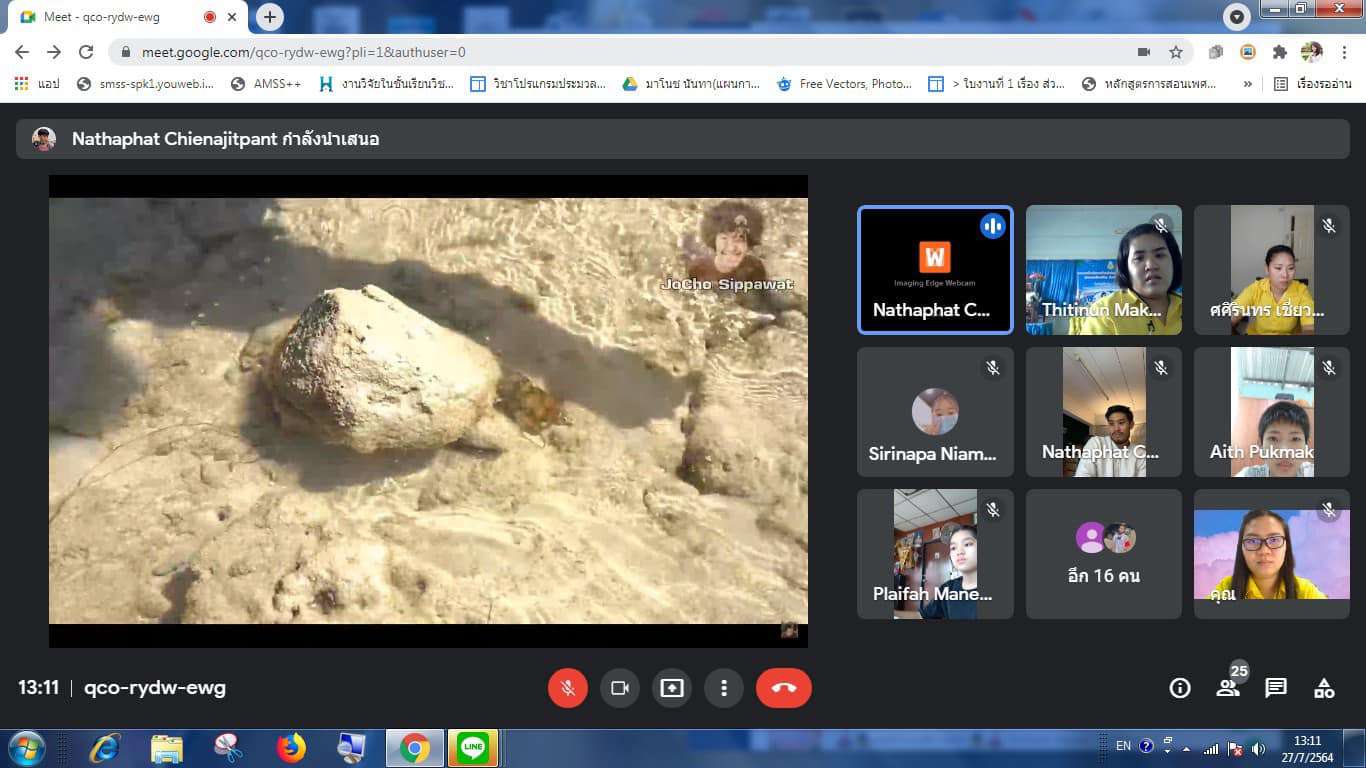
Task: Open the chat messages panel
Action: pos(1275,688)
